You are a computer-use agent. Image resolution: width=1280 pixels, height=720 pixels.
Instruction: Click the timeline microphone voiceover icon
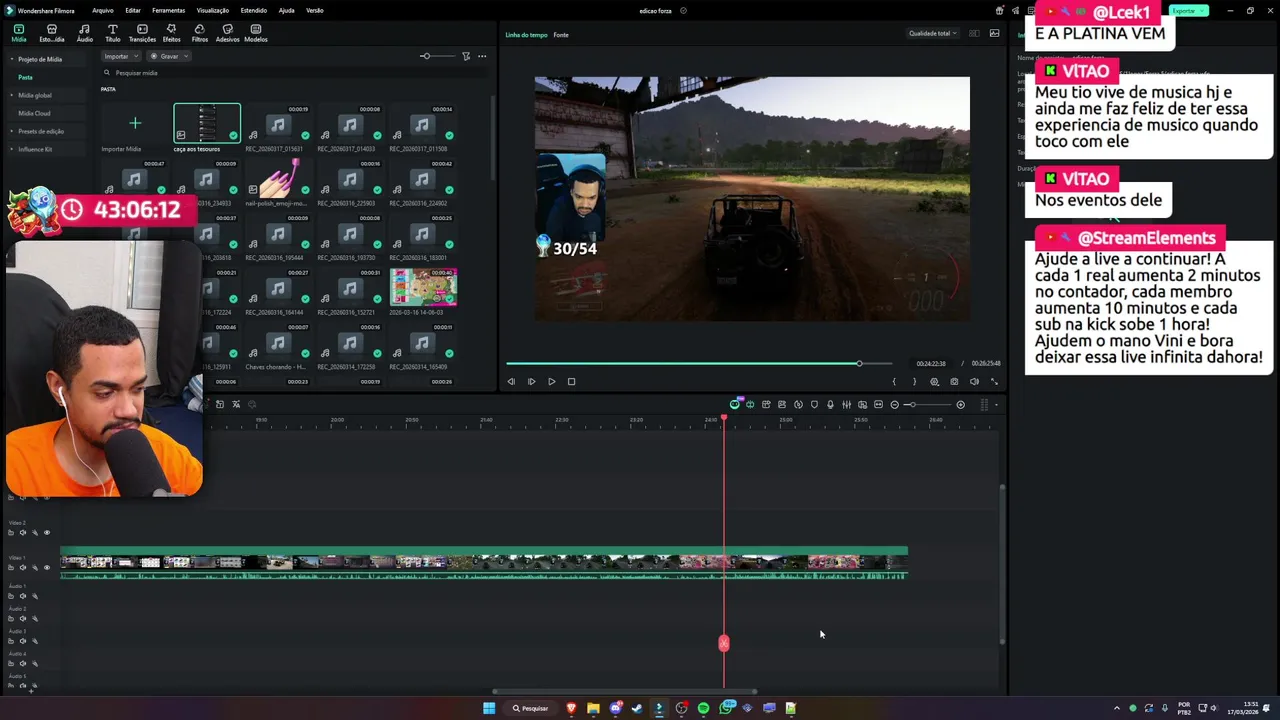point(830,405)
